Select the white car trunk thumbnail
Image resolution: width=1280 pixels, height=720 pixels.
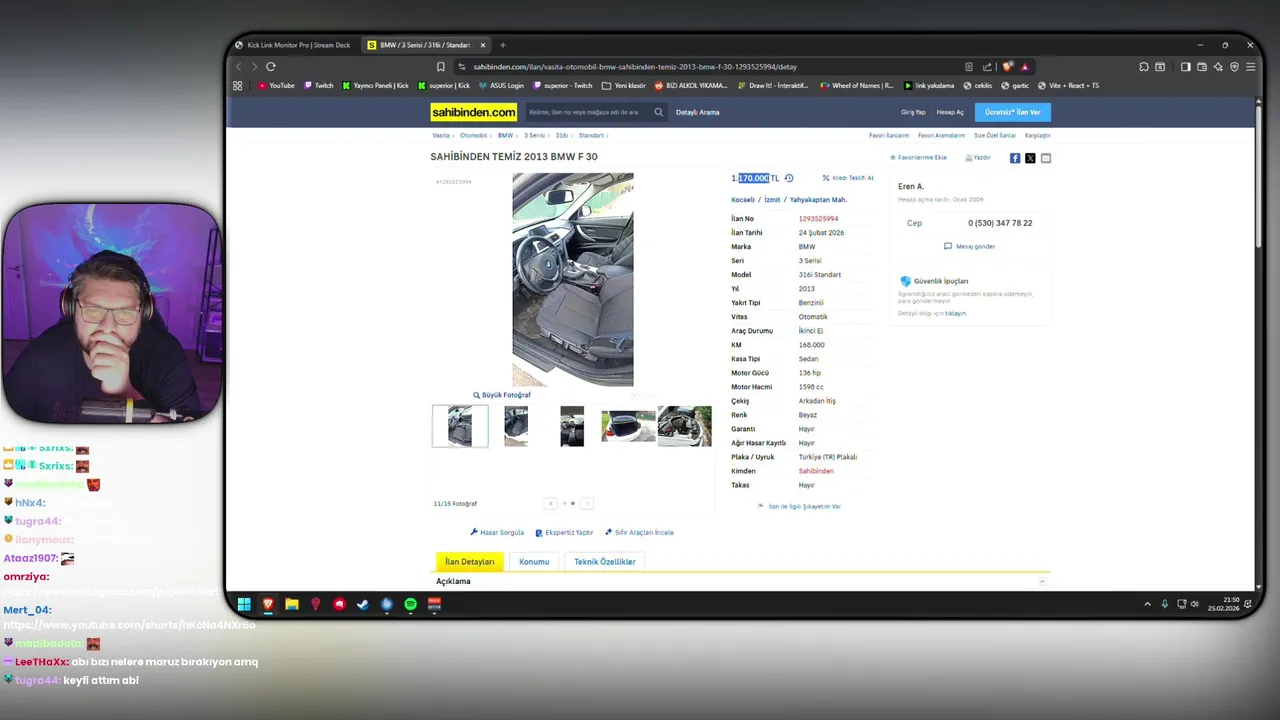pyautogui.click(x=628, y=426)
